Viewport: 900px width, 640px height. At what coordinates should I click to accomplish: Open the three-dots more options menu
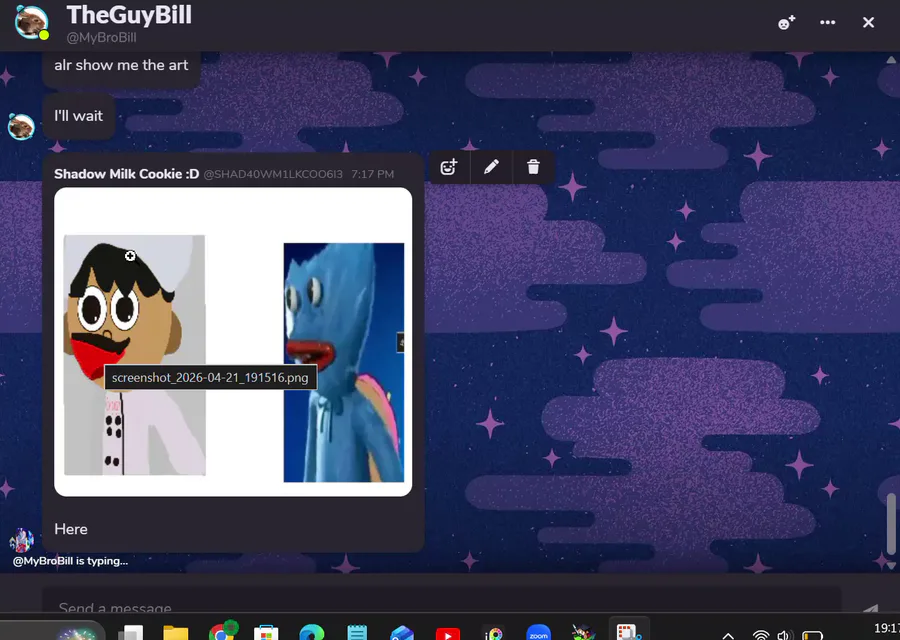(x=827, y=22)
